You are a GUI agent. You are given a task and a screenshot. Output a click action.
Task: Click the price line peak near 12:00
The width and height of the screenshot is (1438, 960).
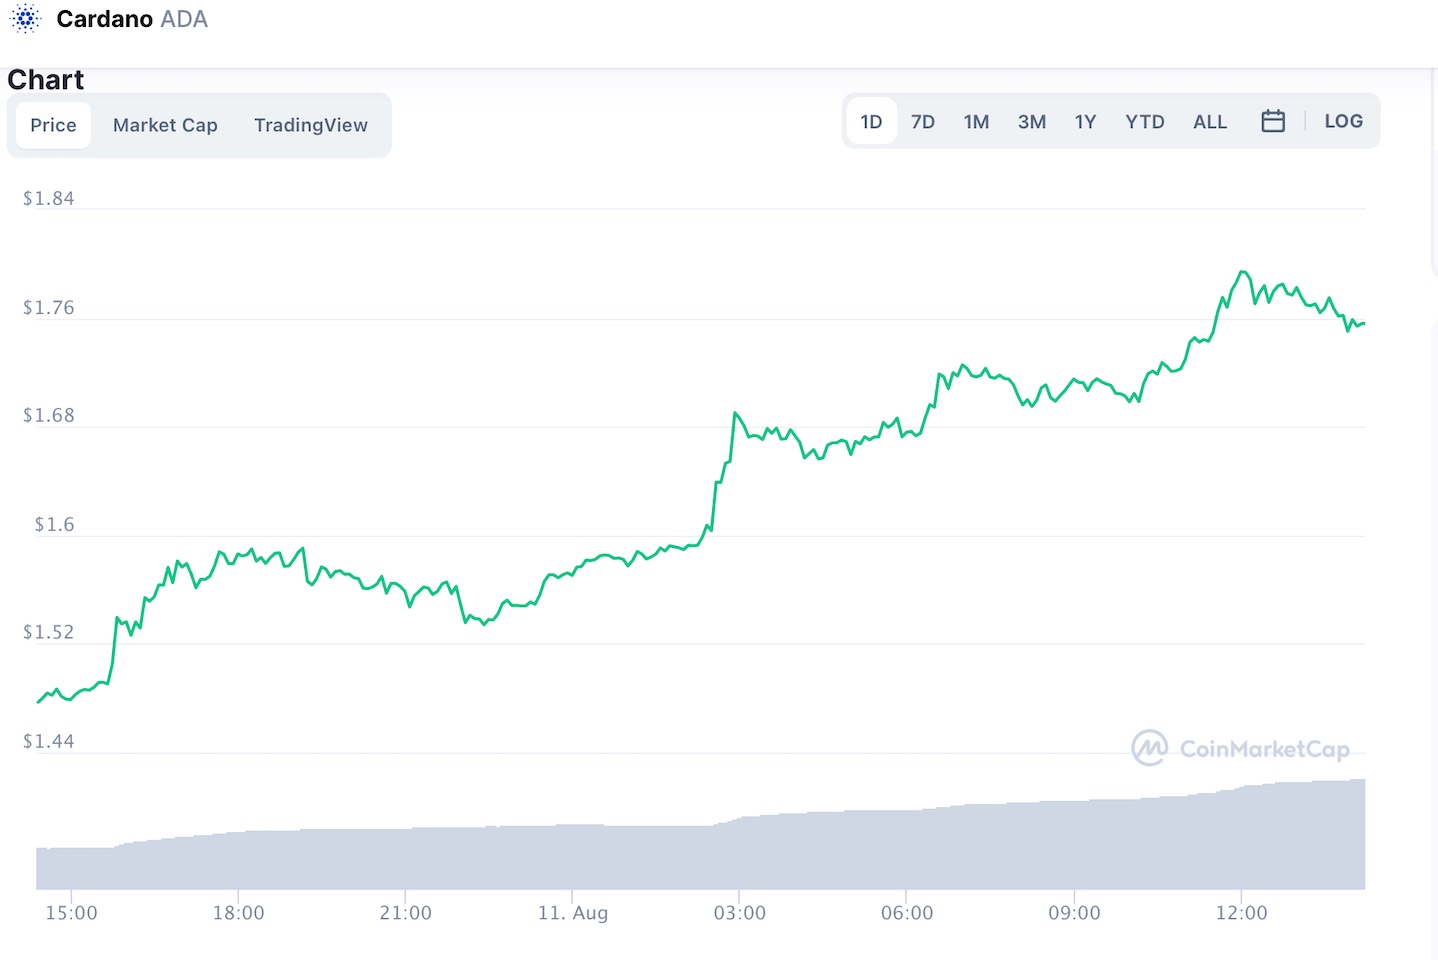pyautogui.click(x=1243, y=272)
